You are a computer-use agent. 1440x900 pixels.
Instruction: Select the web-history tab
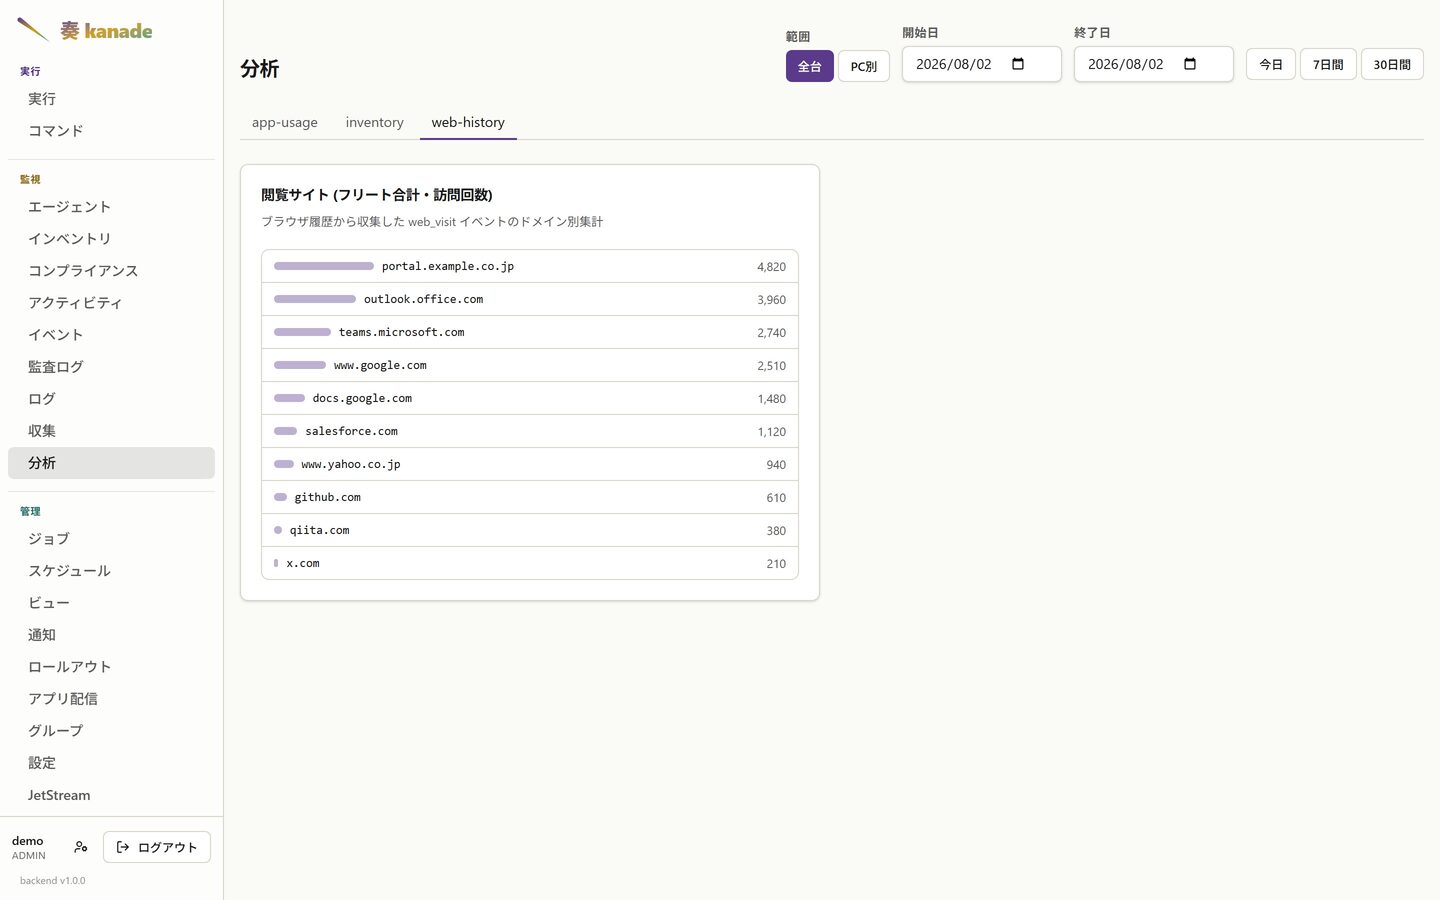coord(468,122)
